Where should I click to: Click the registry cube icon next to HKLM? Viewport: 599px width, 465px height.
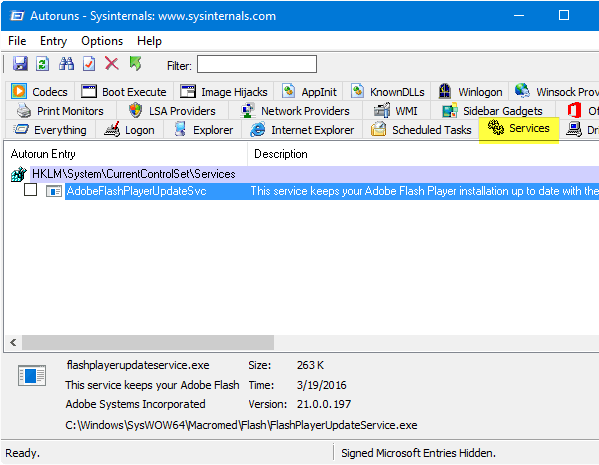click(x=18, y=174)
